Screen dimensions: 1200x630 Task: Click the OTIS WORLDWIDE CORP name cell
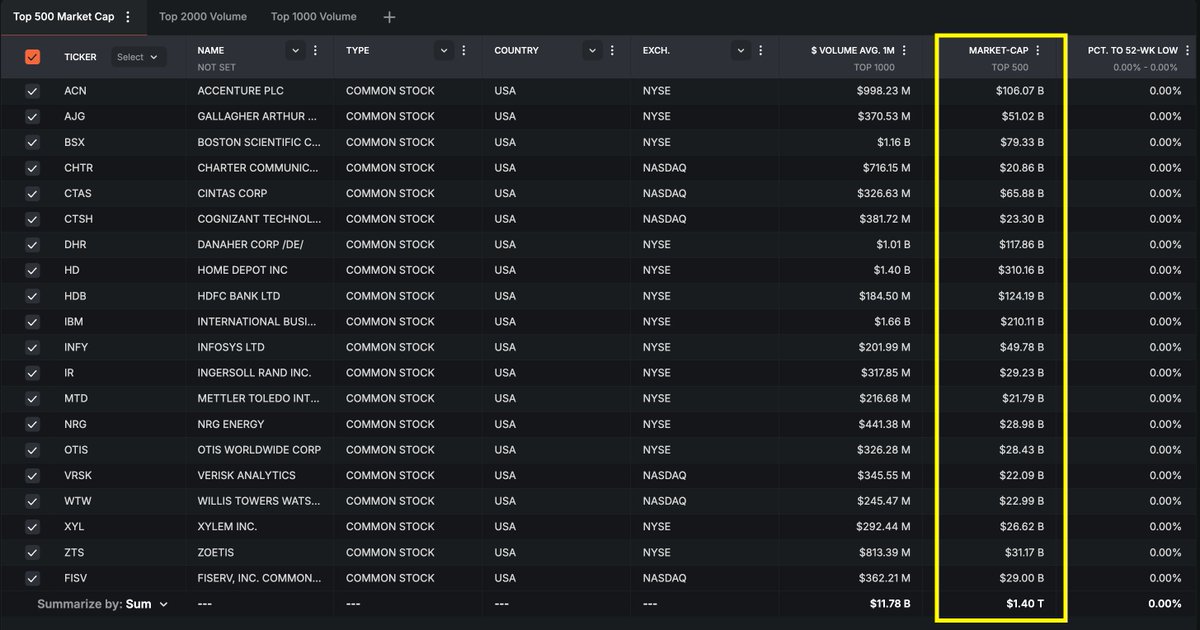259,450
